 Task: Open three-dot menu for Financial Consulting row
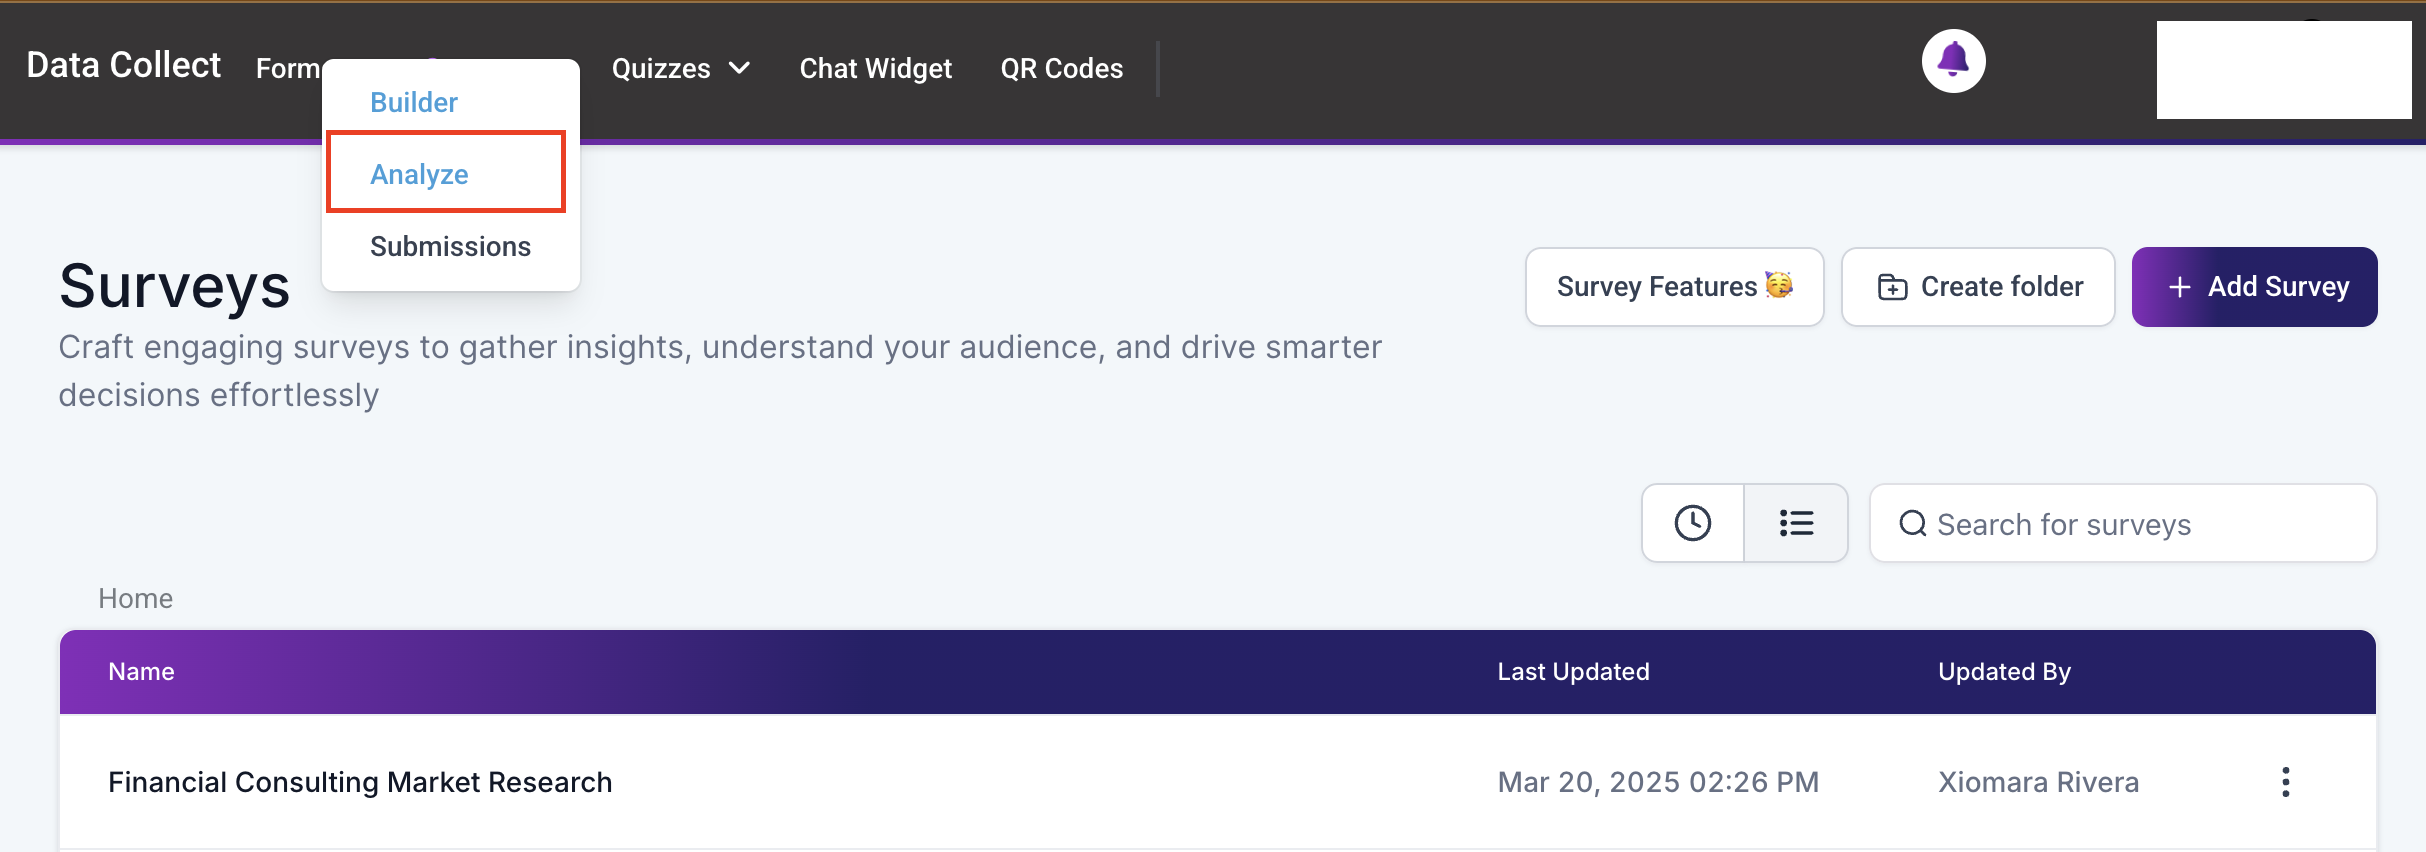pyautogui.click(x=2285, y=782)
